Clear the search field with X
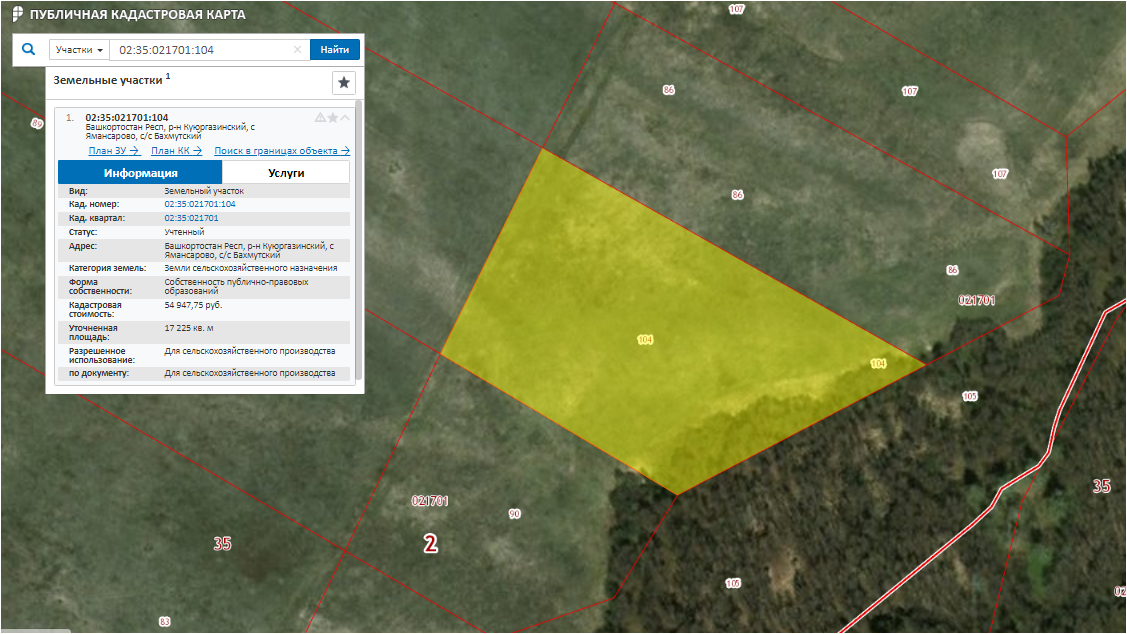Screen dimensions: 1127x634 point(297,50)
